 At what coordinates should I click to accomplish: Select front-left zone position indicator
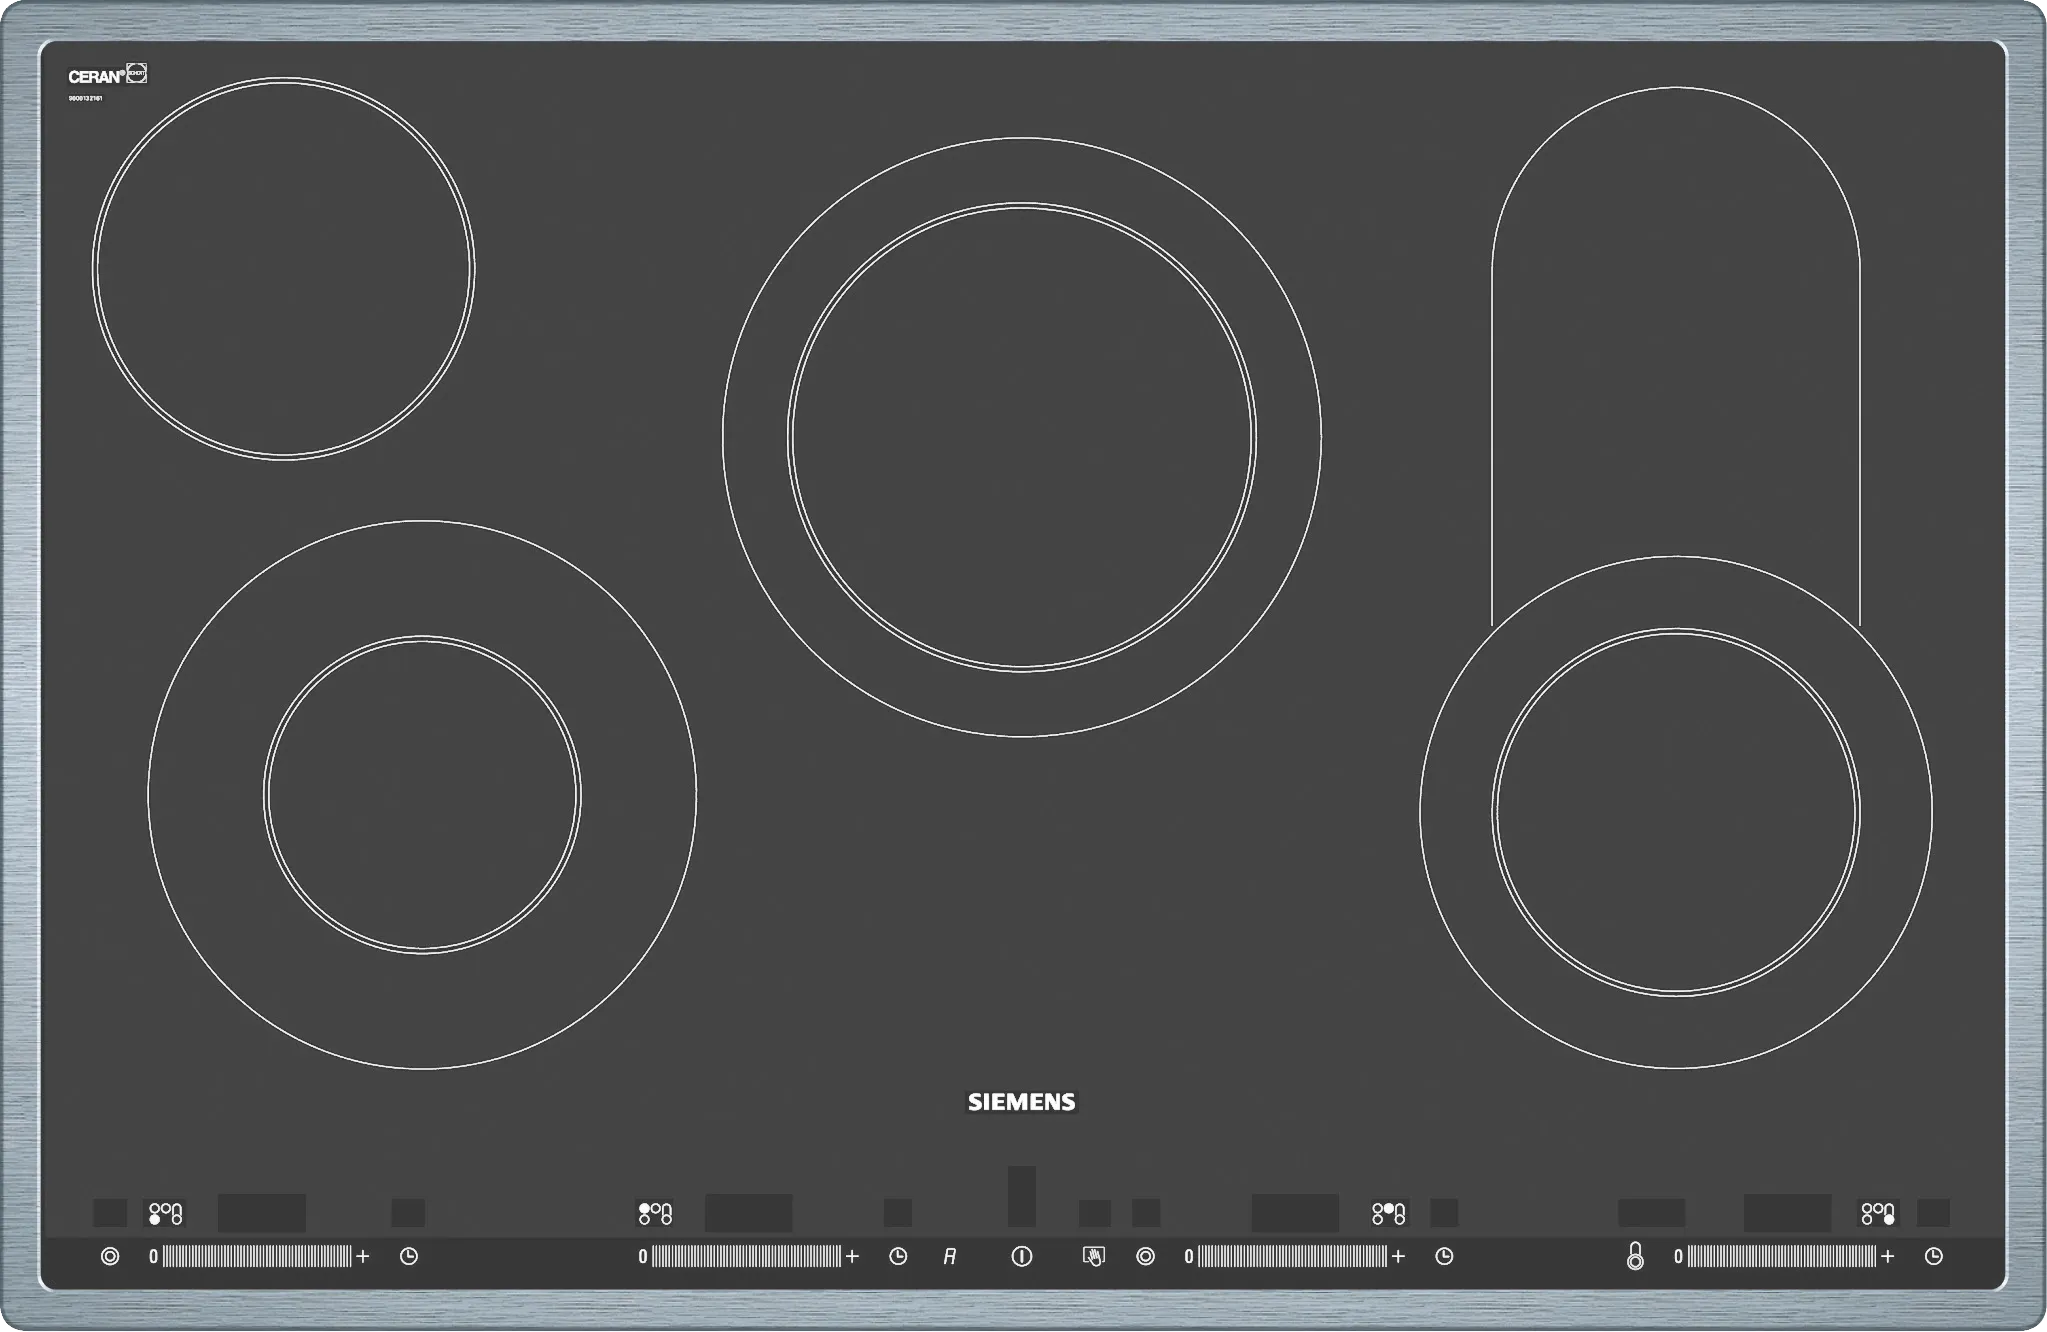(165, 1213)
